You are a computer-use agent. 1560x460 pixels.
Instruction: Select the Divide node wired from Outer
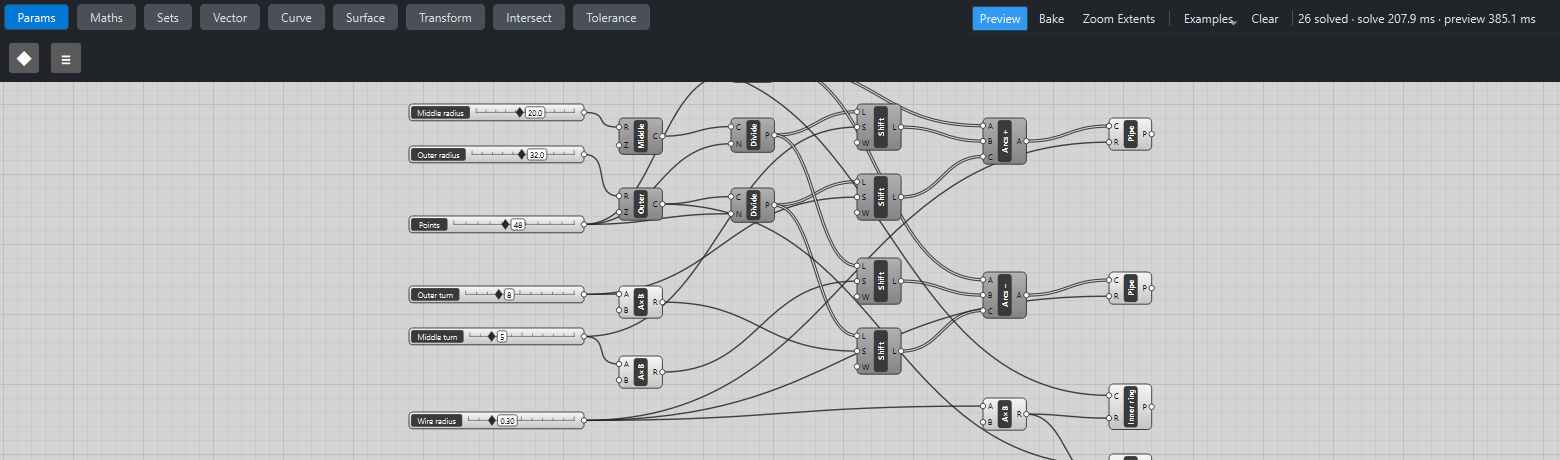(x=753, y=204)
